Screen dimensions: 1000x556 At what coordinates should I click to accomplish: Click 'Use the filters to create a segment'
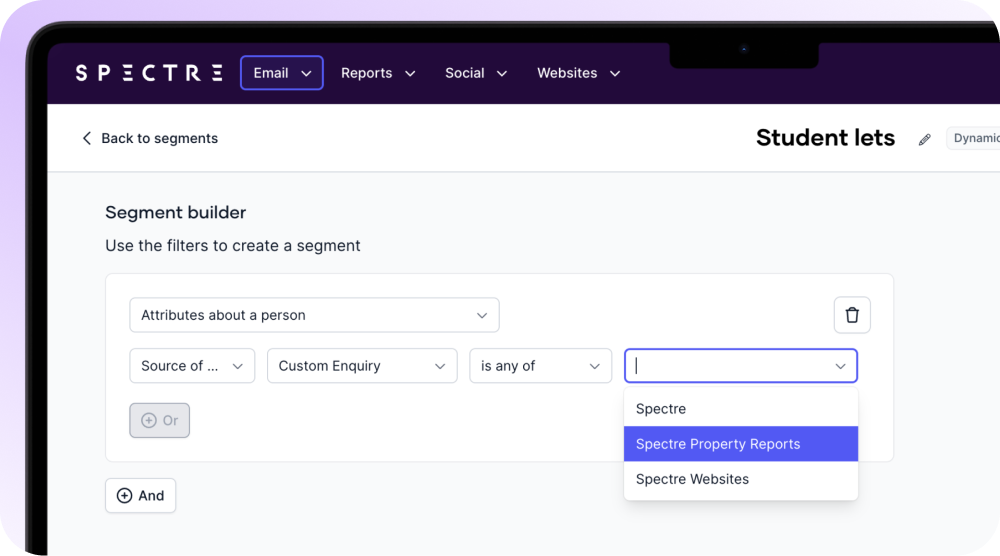pyautogui.click(x=233, y=245)
